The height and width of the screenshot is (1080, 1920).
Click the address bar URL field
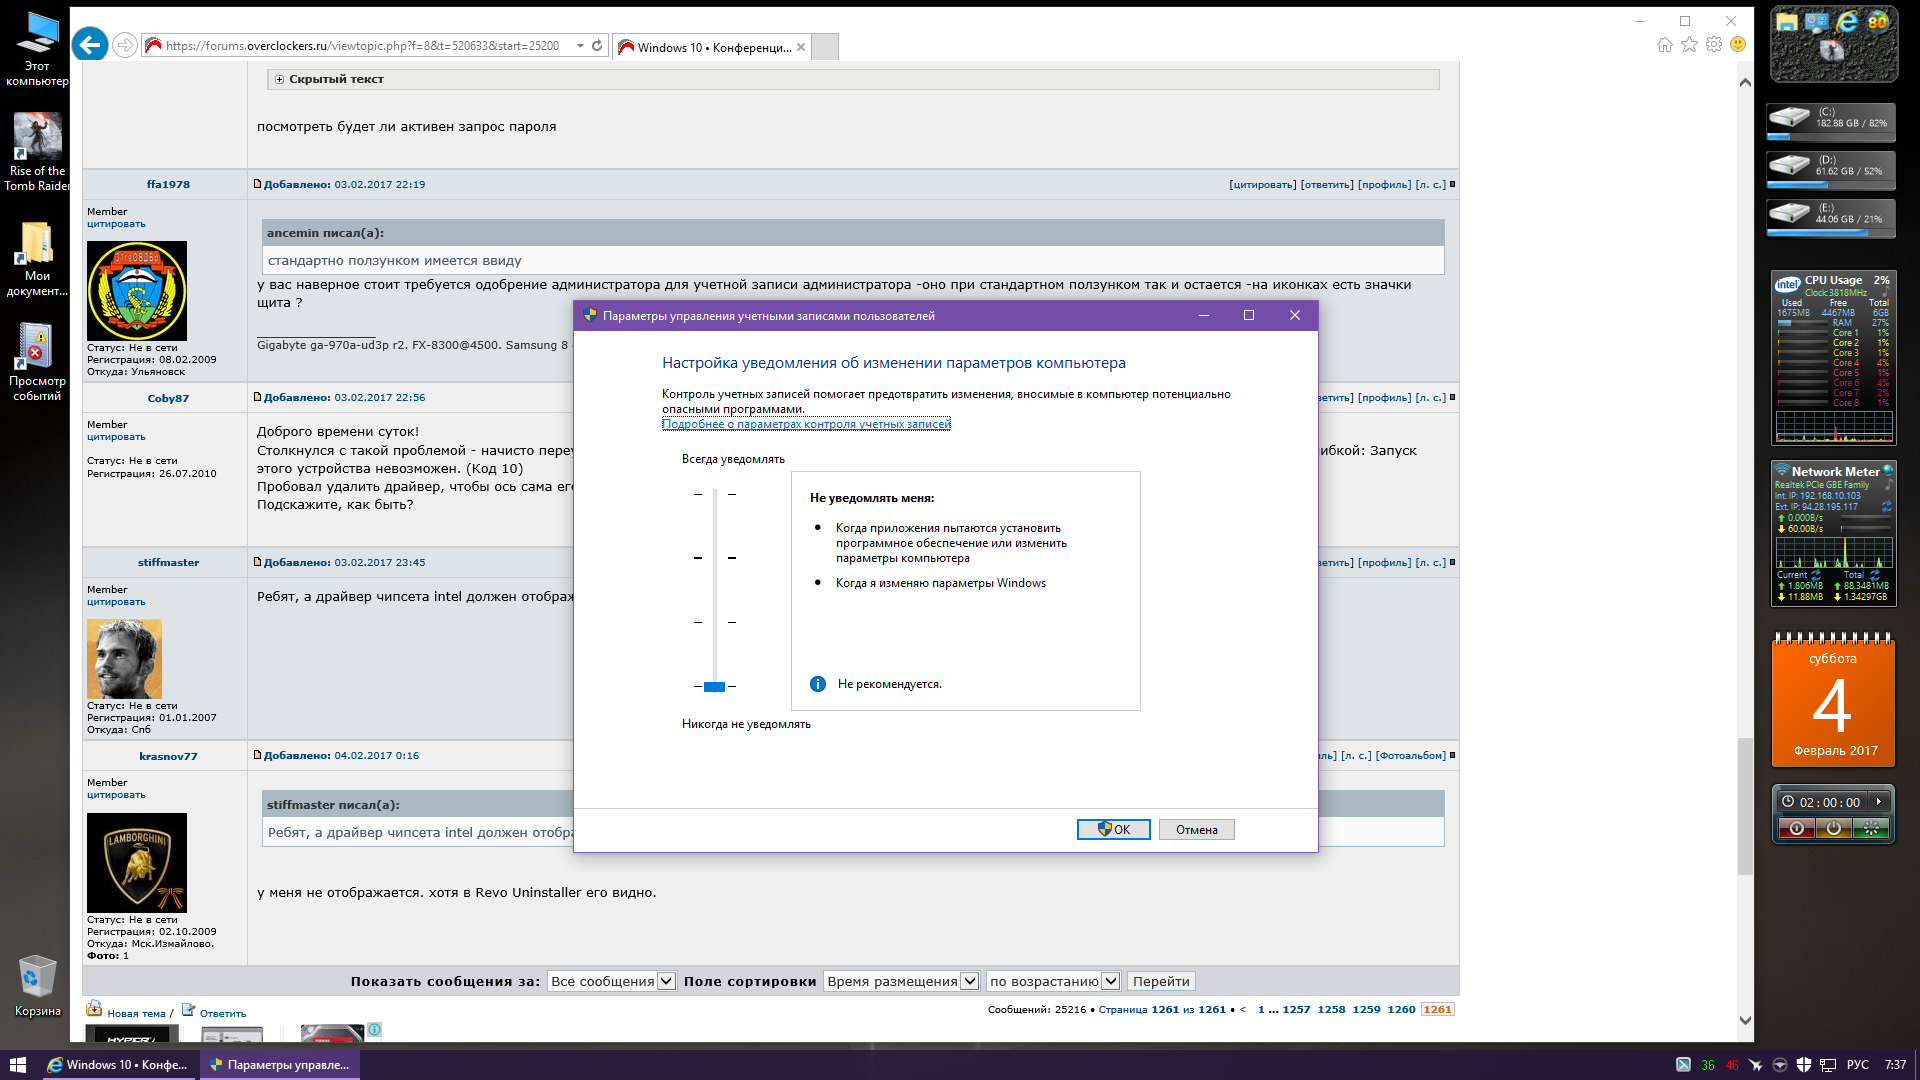362,46
